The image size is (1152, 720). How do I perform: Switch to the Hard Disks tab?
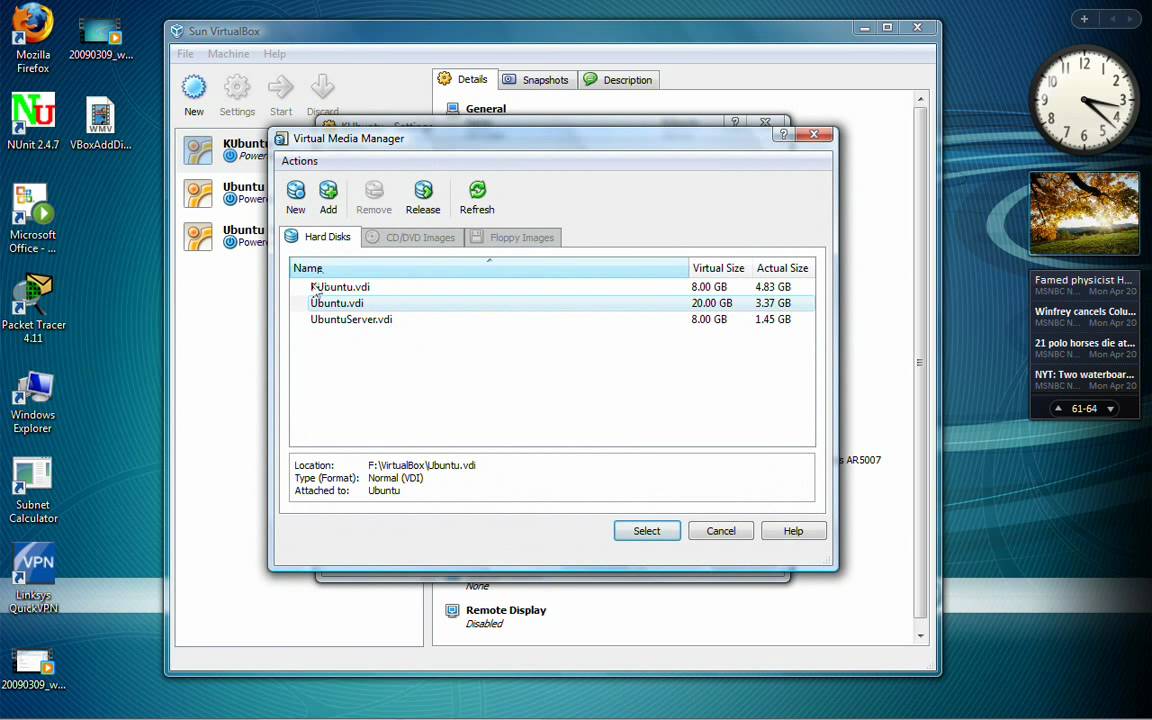pyautogui.click(x=319, y=237)
